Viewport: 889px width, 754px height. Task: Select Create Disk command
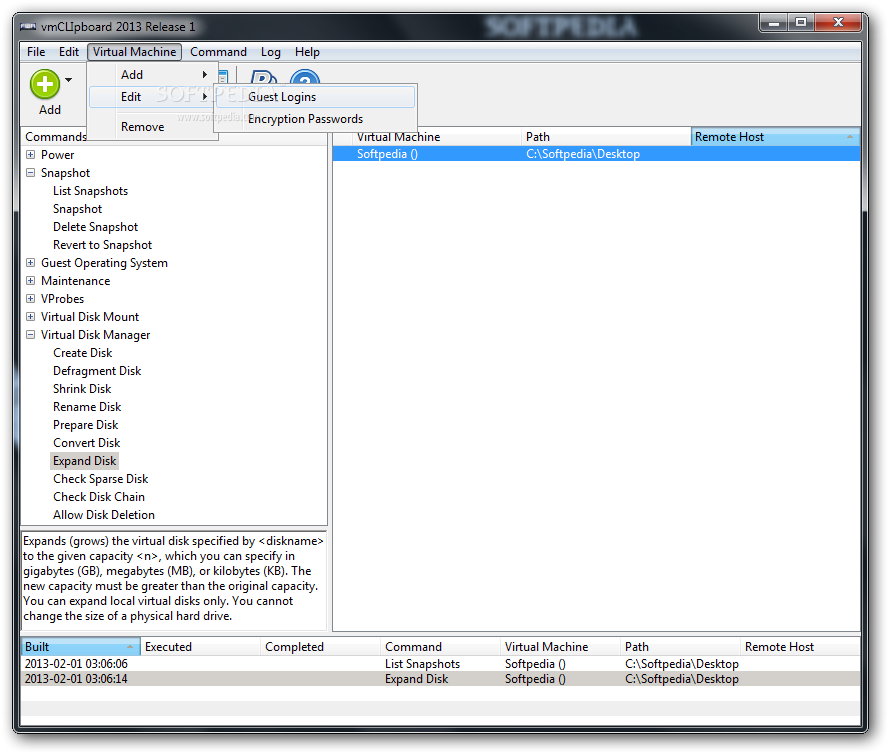coord(83,353)
